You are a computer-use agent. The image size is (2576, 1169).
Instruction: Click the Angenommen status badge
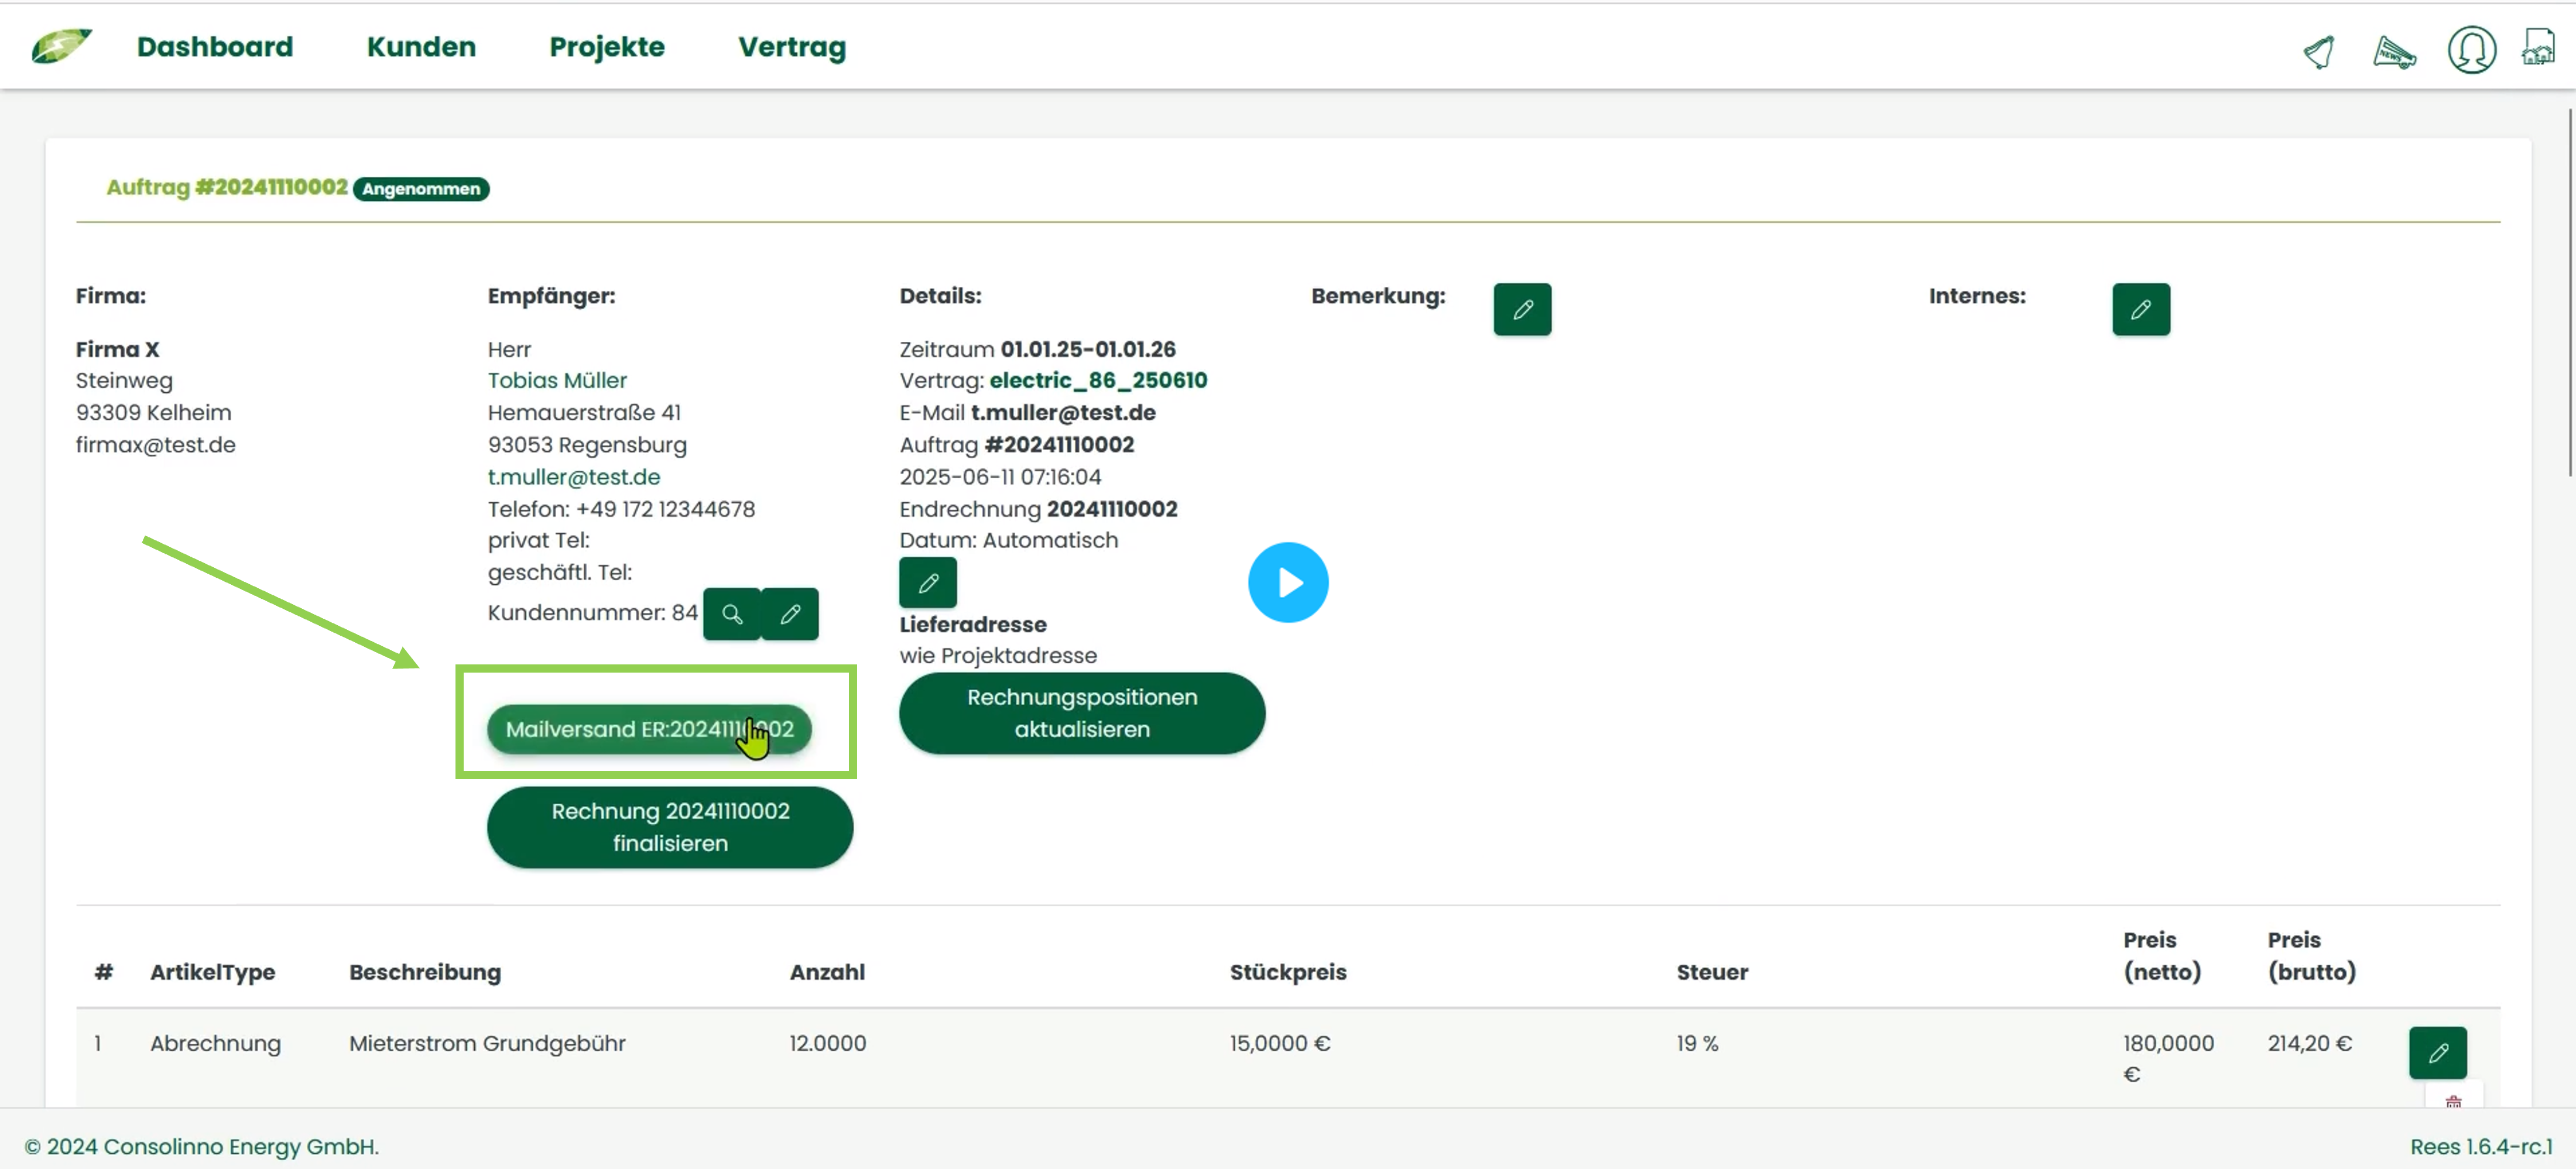coord(421,189)
